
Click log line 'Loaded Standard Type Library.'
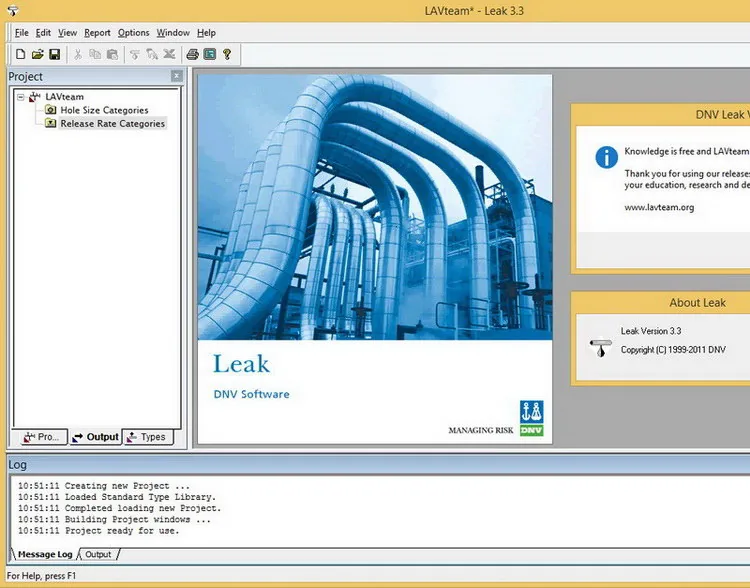(117, 497)
